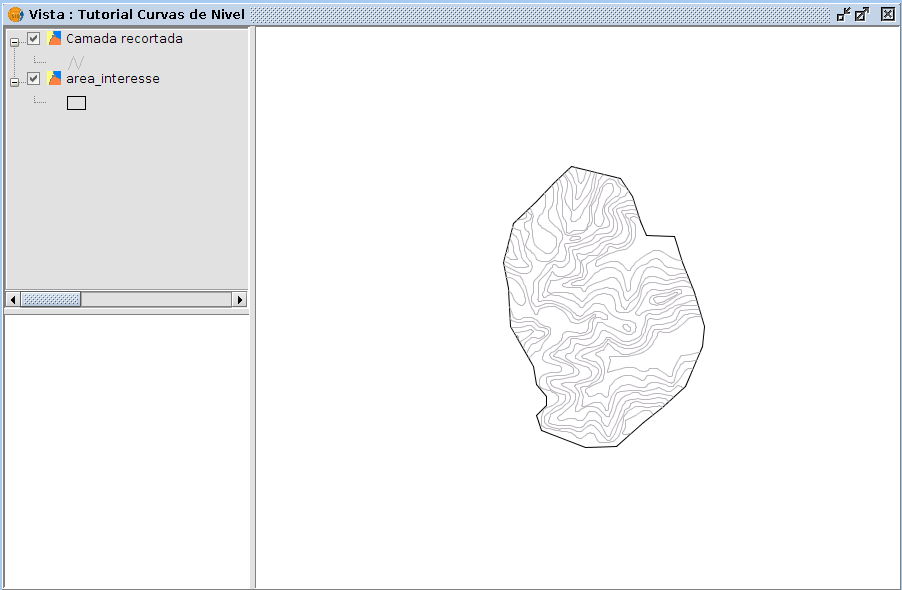Click the layer panel scrollbar right arrow
The height and width of the screenshot is (590, 902).
(240, 299)
